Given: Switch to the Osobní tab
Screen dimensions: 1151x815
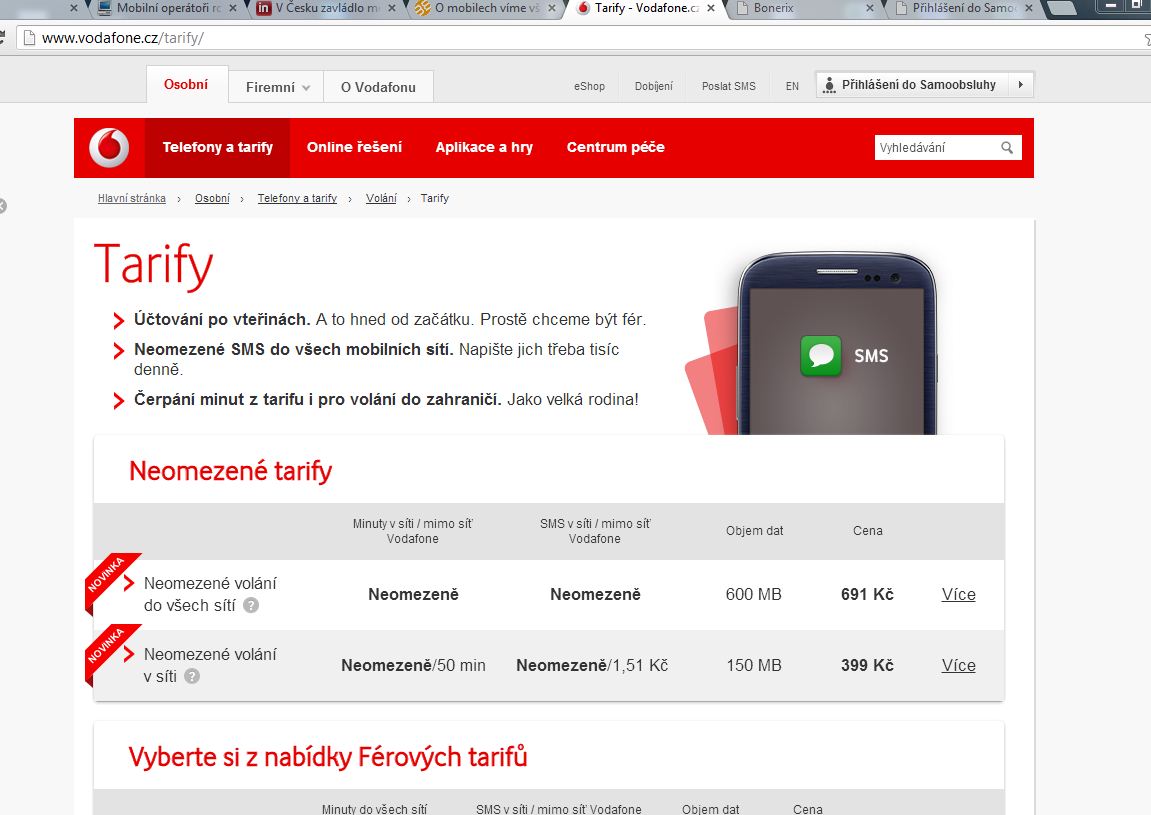Looking at the screenshot, I should click(x=187, y=84).
